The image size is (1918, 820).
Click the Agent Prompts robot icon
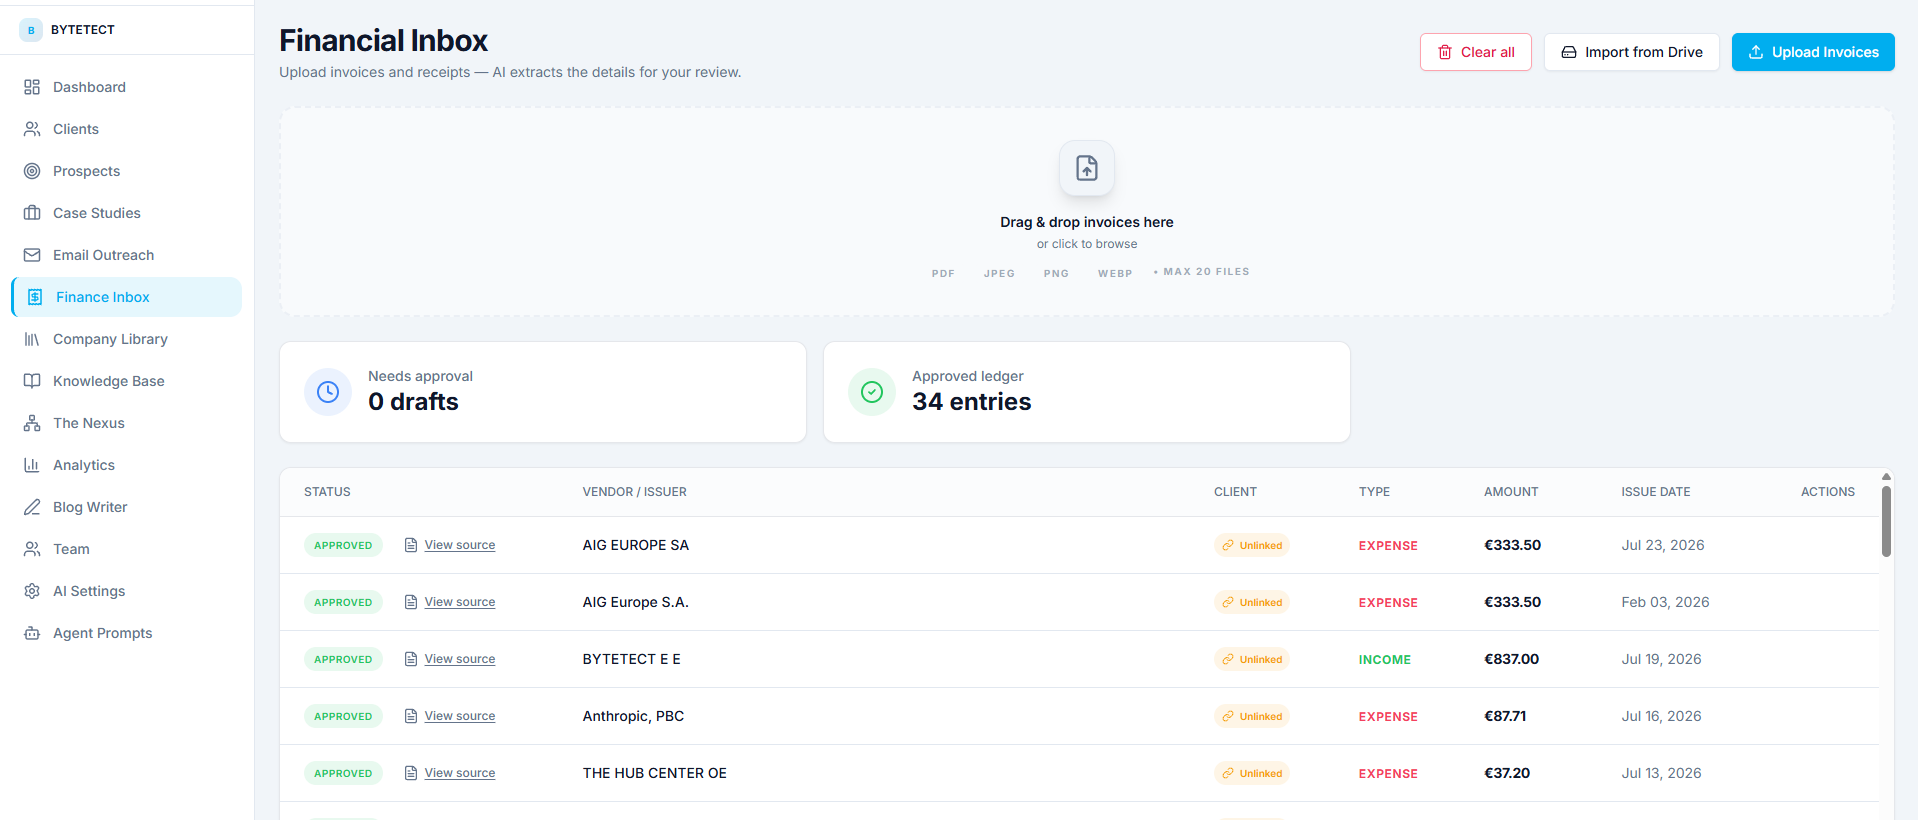click(x=32, y=633)
